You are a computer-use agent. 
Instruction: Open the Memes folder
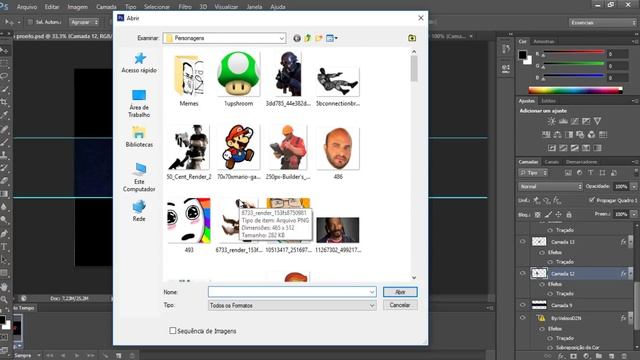tap(189, 80)
